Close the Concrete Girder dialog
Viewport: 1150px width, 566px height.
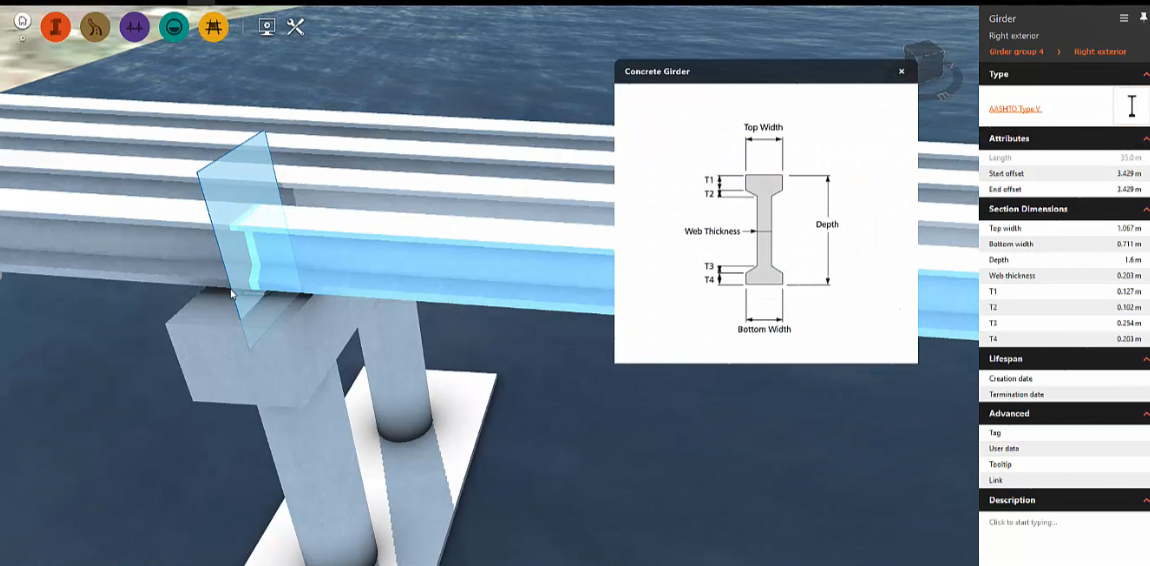tap(901, 72)
